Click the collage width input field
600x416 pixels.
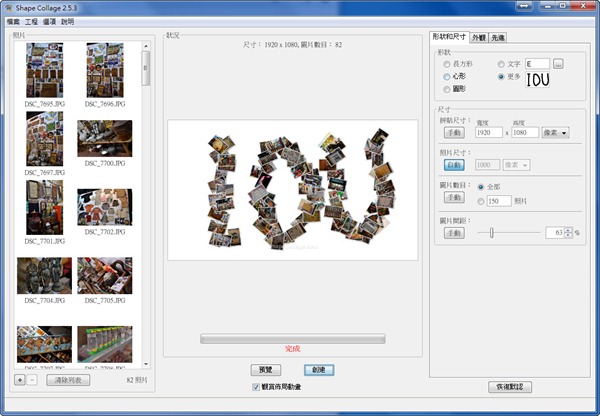(x=489, y=132)
